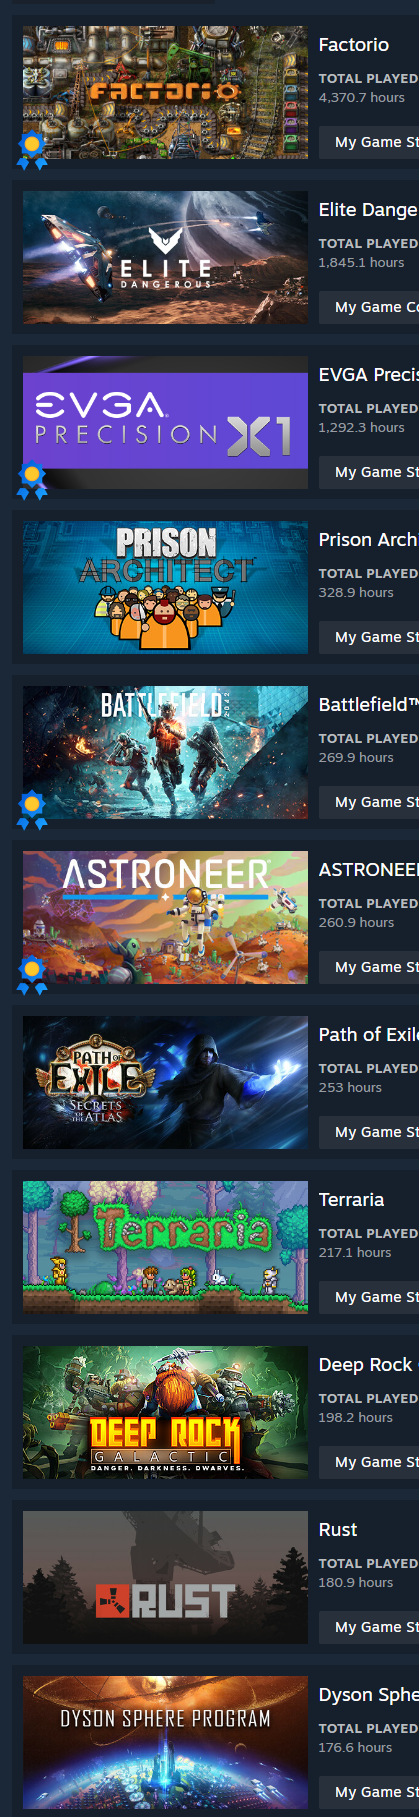
Task: Click the Elite Dangerous game title text
Action: [368, 210]
